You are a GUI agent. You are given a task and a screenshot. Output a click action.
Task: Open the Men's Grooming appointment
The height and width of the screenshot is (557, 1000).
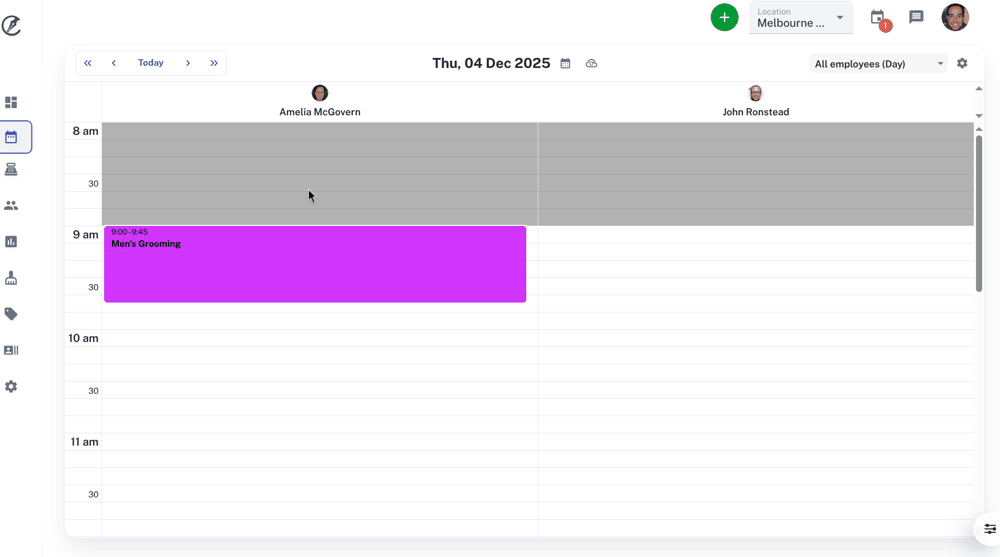(x=315, y=265)
